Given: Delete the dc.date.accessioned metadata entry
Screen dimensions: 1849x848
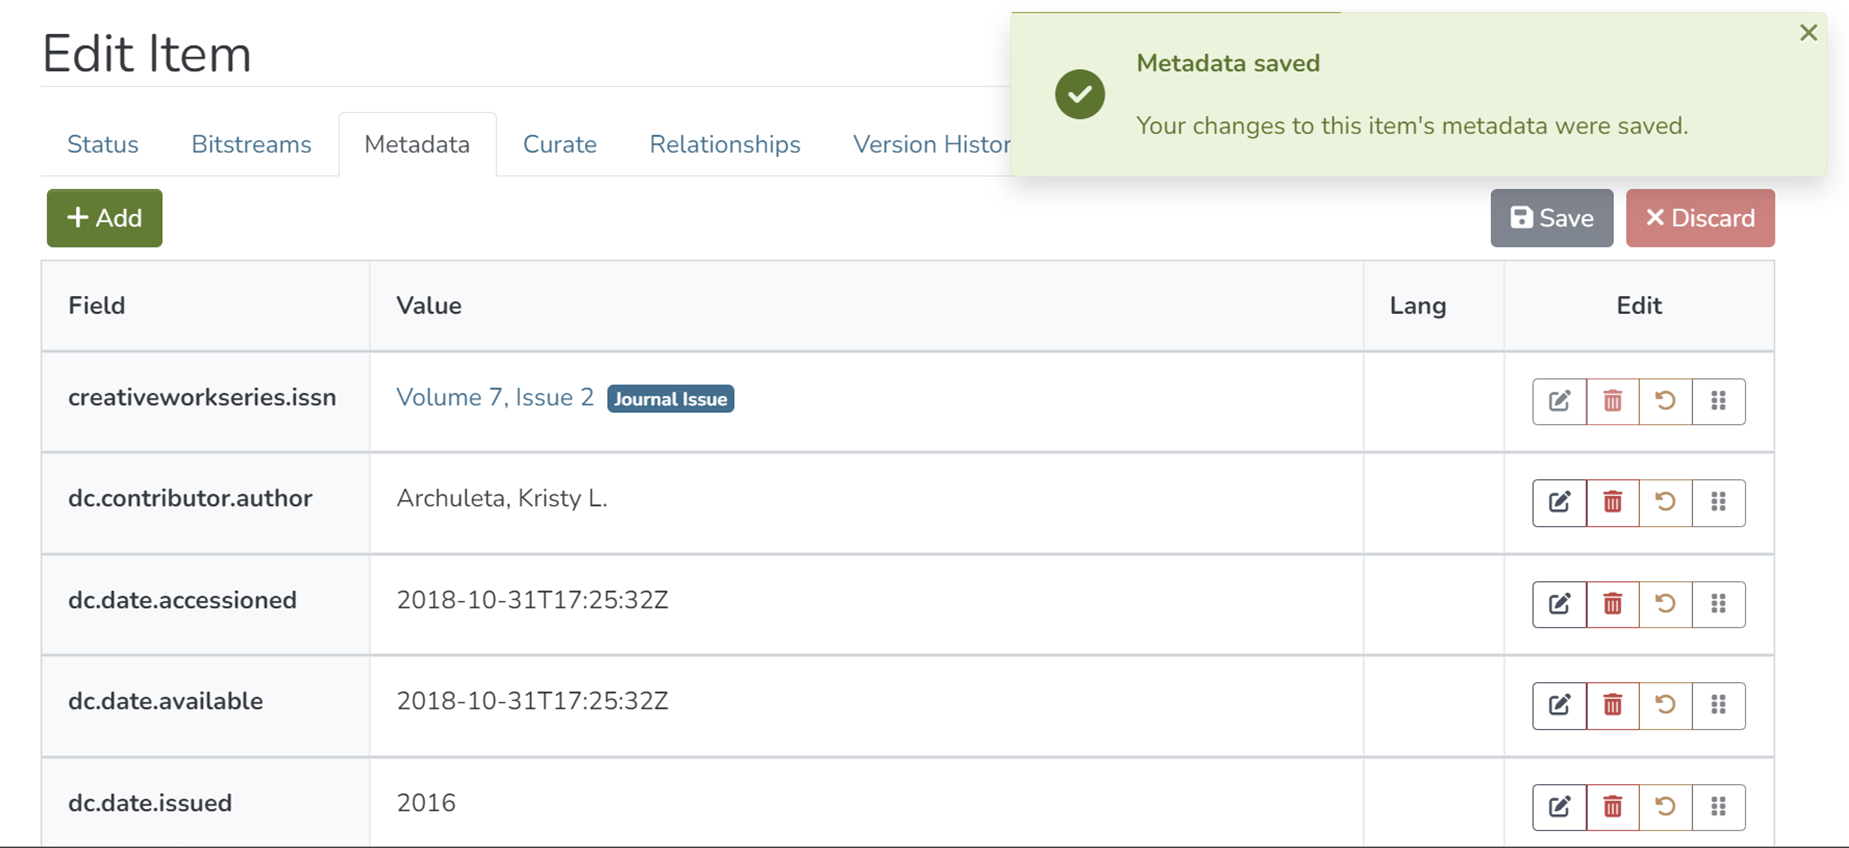Looking at the screenshot, I should point(1612,604).
